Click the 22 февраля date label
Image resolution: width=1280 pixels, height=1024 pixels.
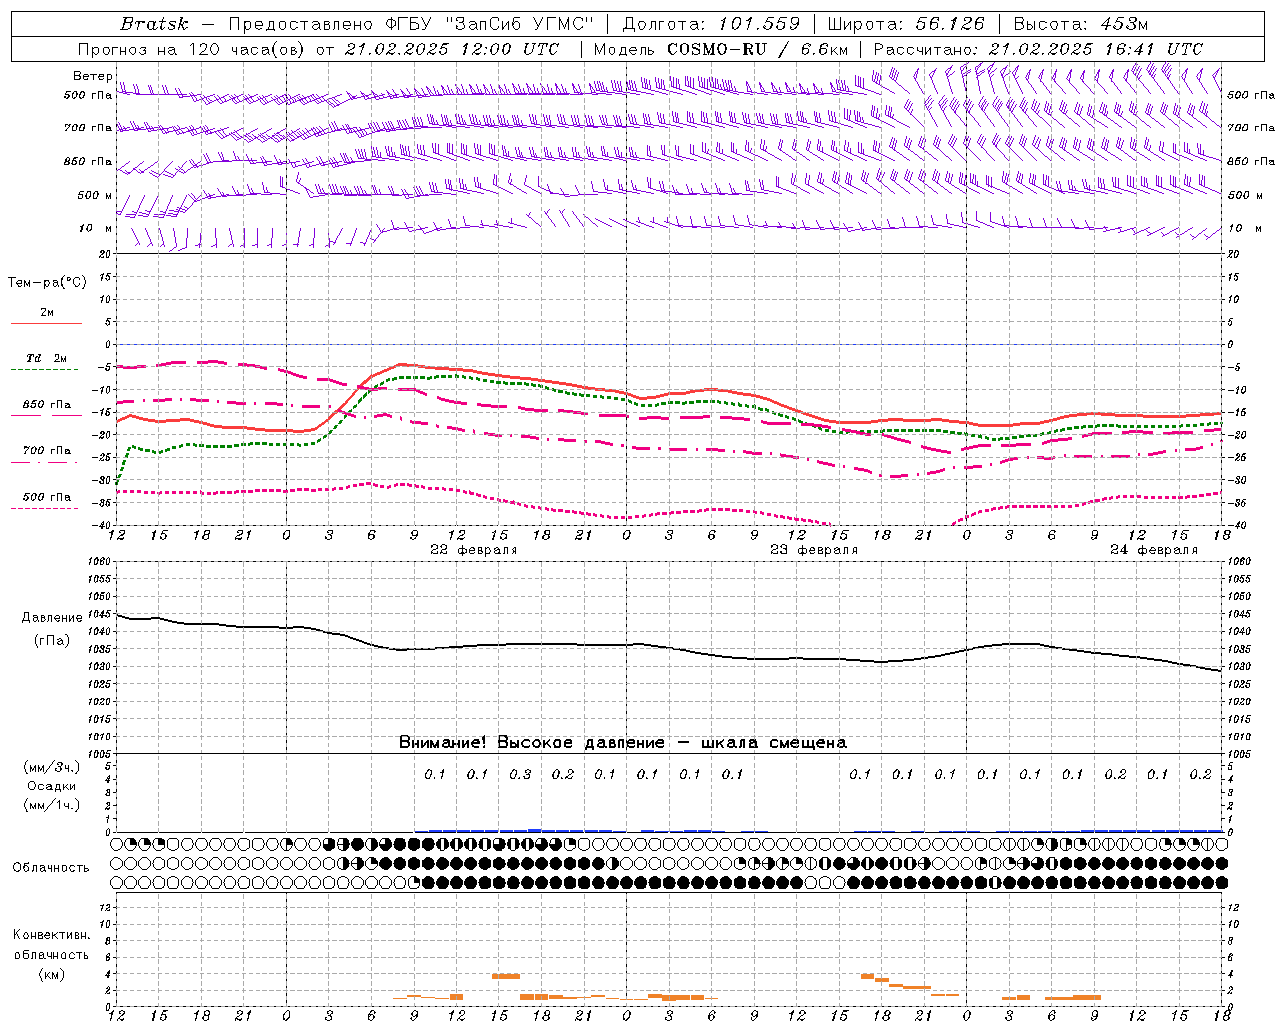tap(474, 550)
